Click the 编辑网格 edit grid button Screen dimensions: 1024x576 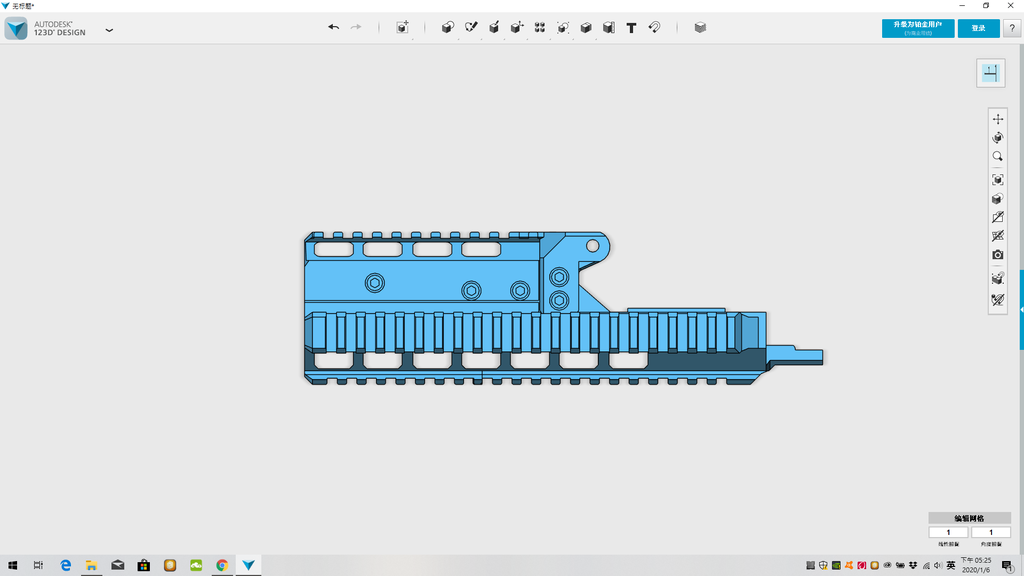click(970, 518)
